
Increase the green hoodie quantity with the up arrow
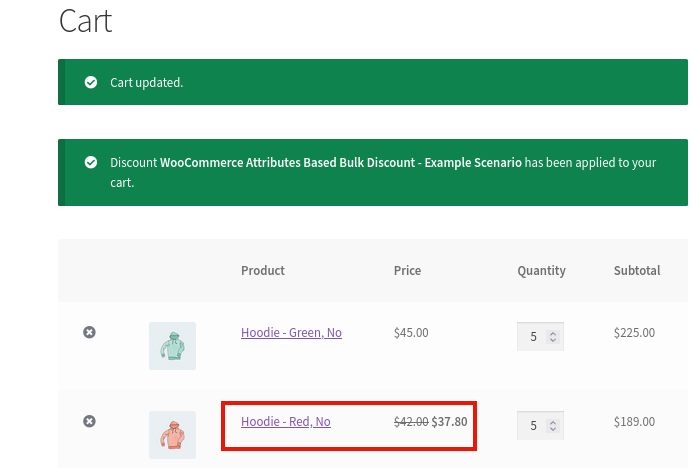[x=555, y=332]
